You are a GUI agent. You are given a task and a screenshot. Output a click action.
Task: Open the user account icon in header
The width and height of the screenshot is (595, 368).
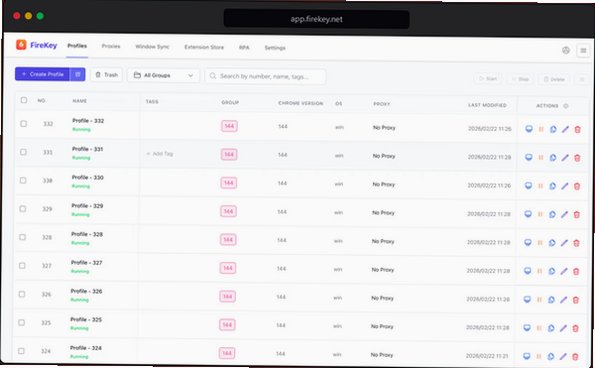click(x=566, y=50)
